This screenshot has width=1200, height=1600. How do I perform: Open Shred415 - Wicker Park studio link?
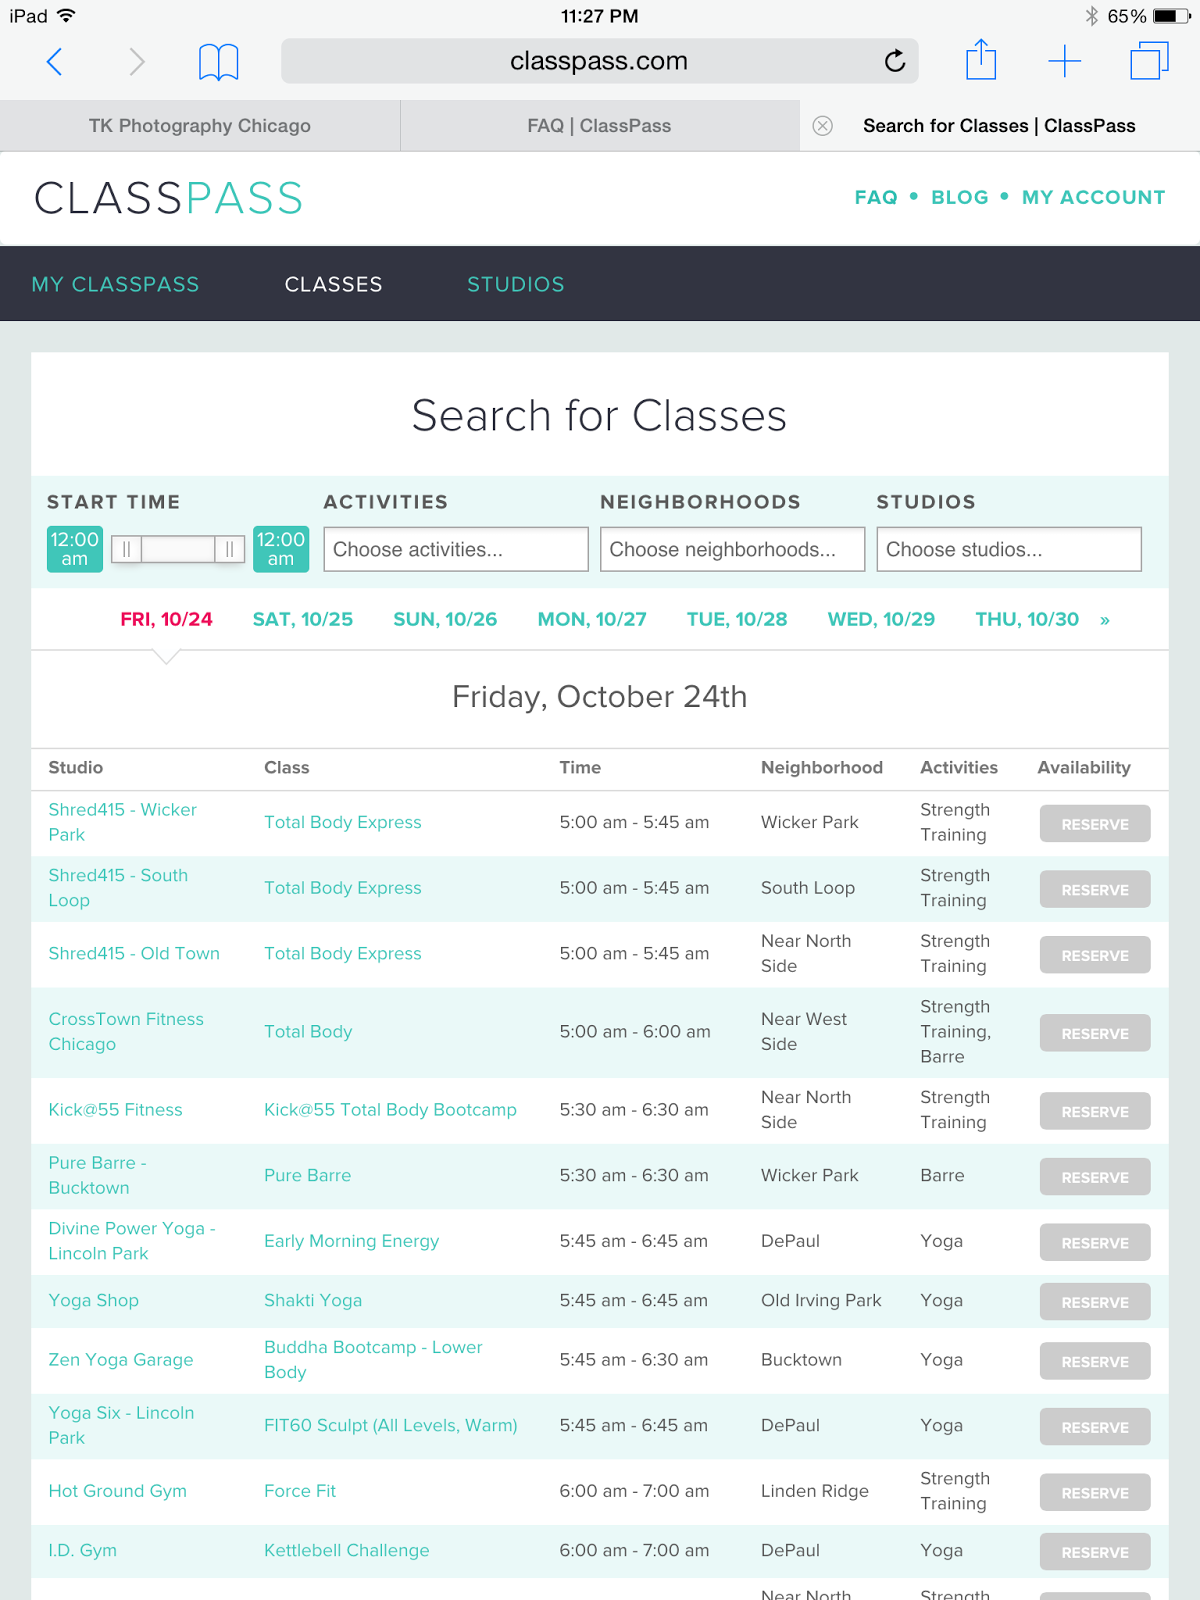coord(122,822)
